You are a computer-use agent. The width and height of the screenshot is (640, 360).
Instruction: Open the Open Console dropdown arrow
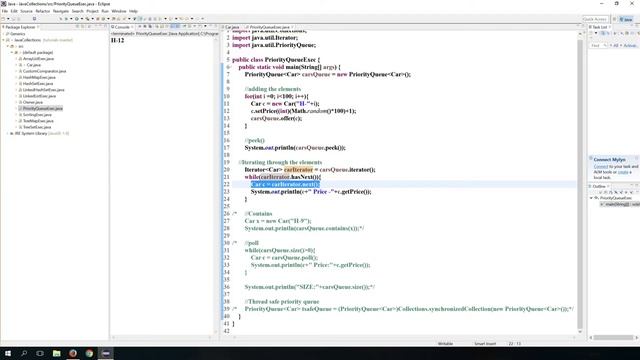coord(205,27)
